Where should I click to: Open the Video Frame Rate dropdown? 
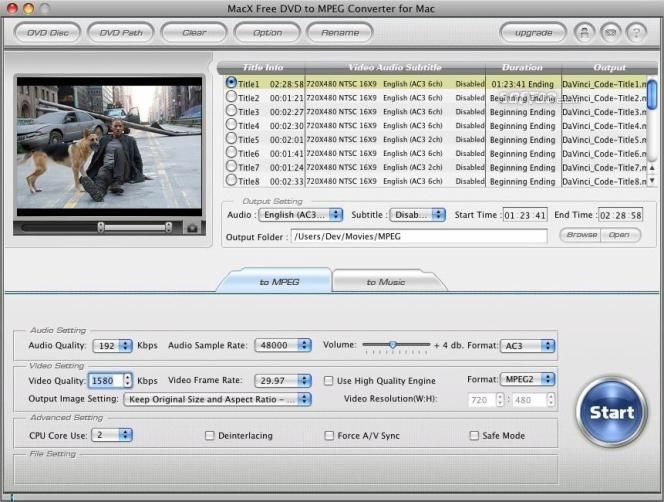click(x=283, y=380)
